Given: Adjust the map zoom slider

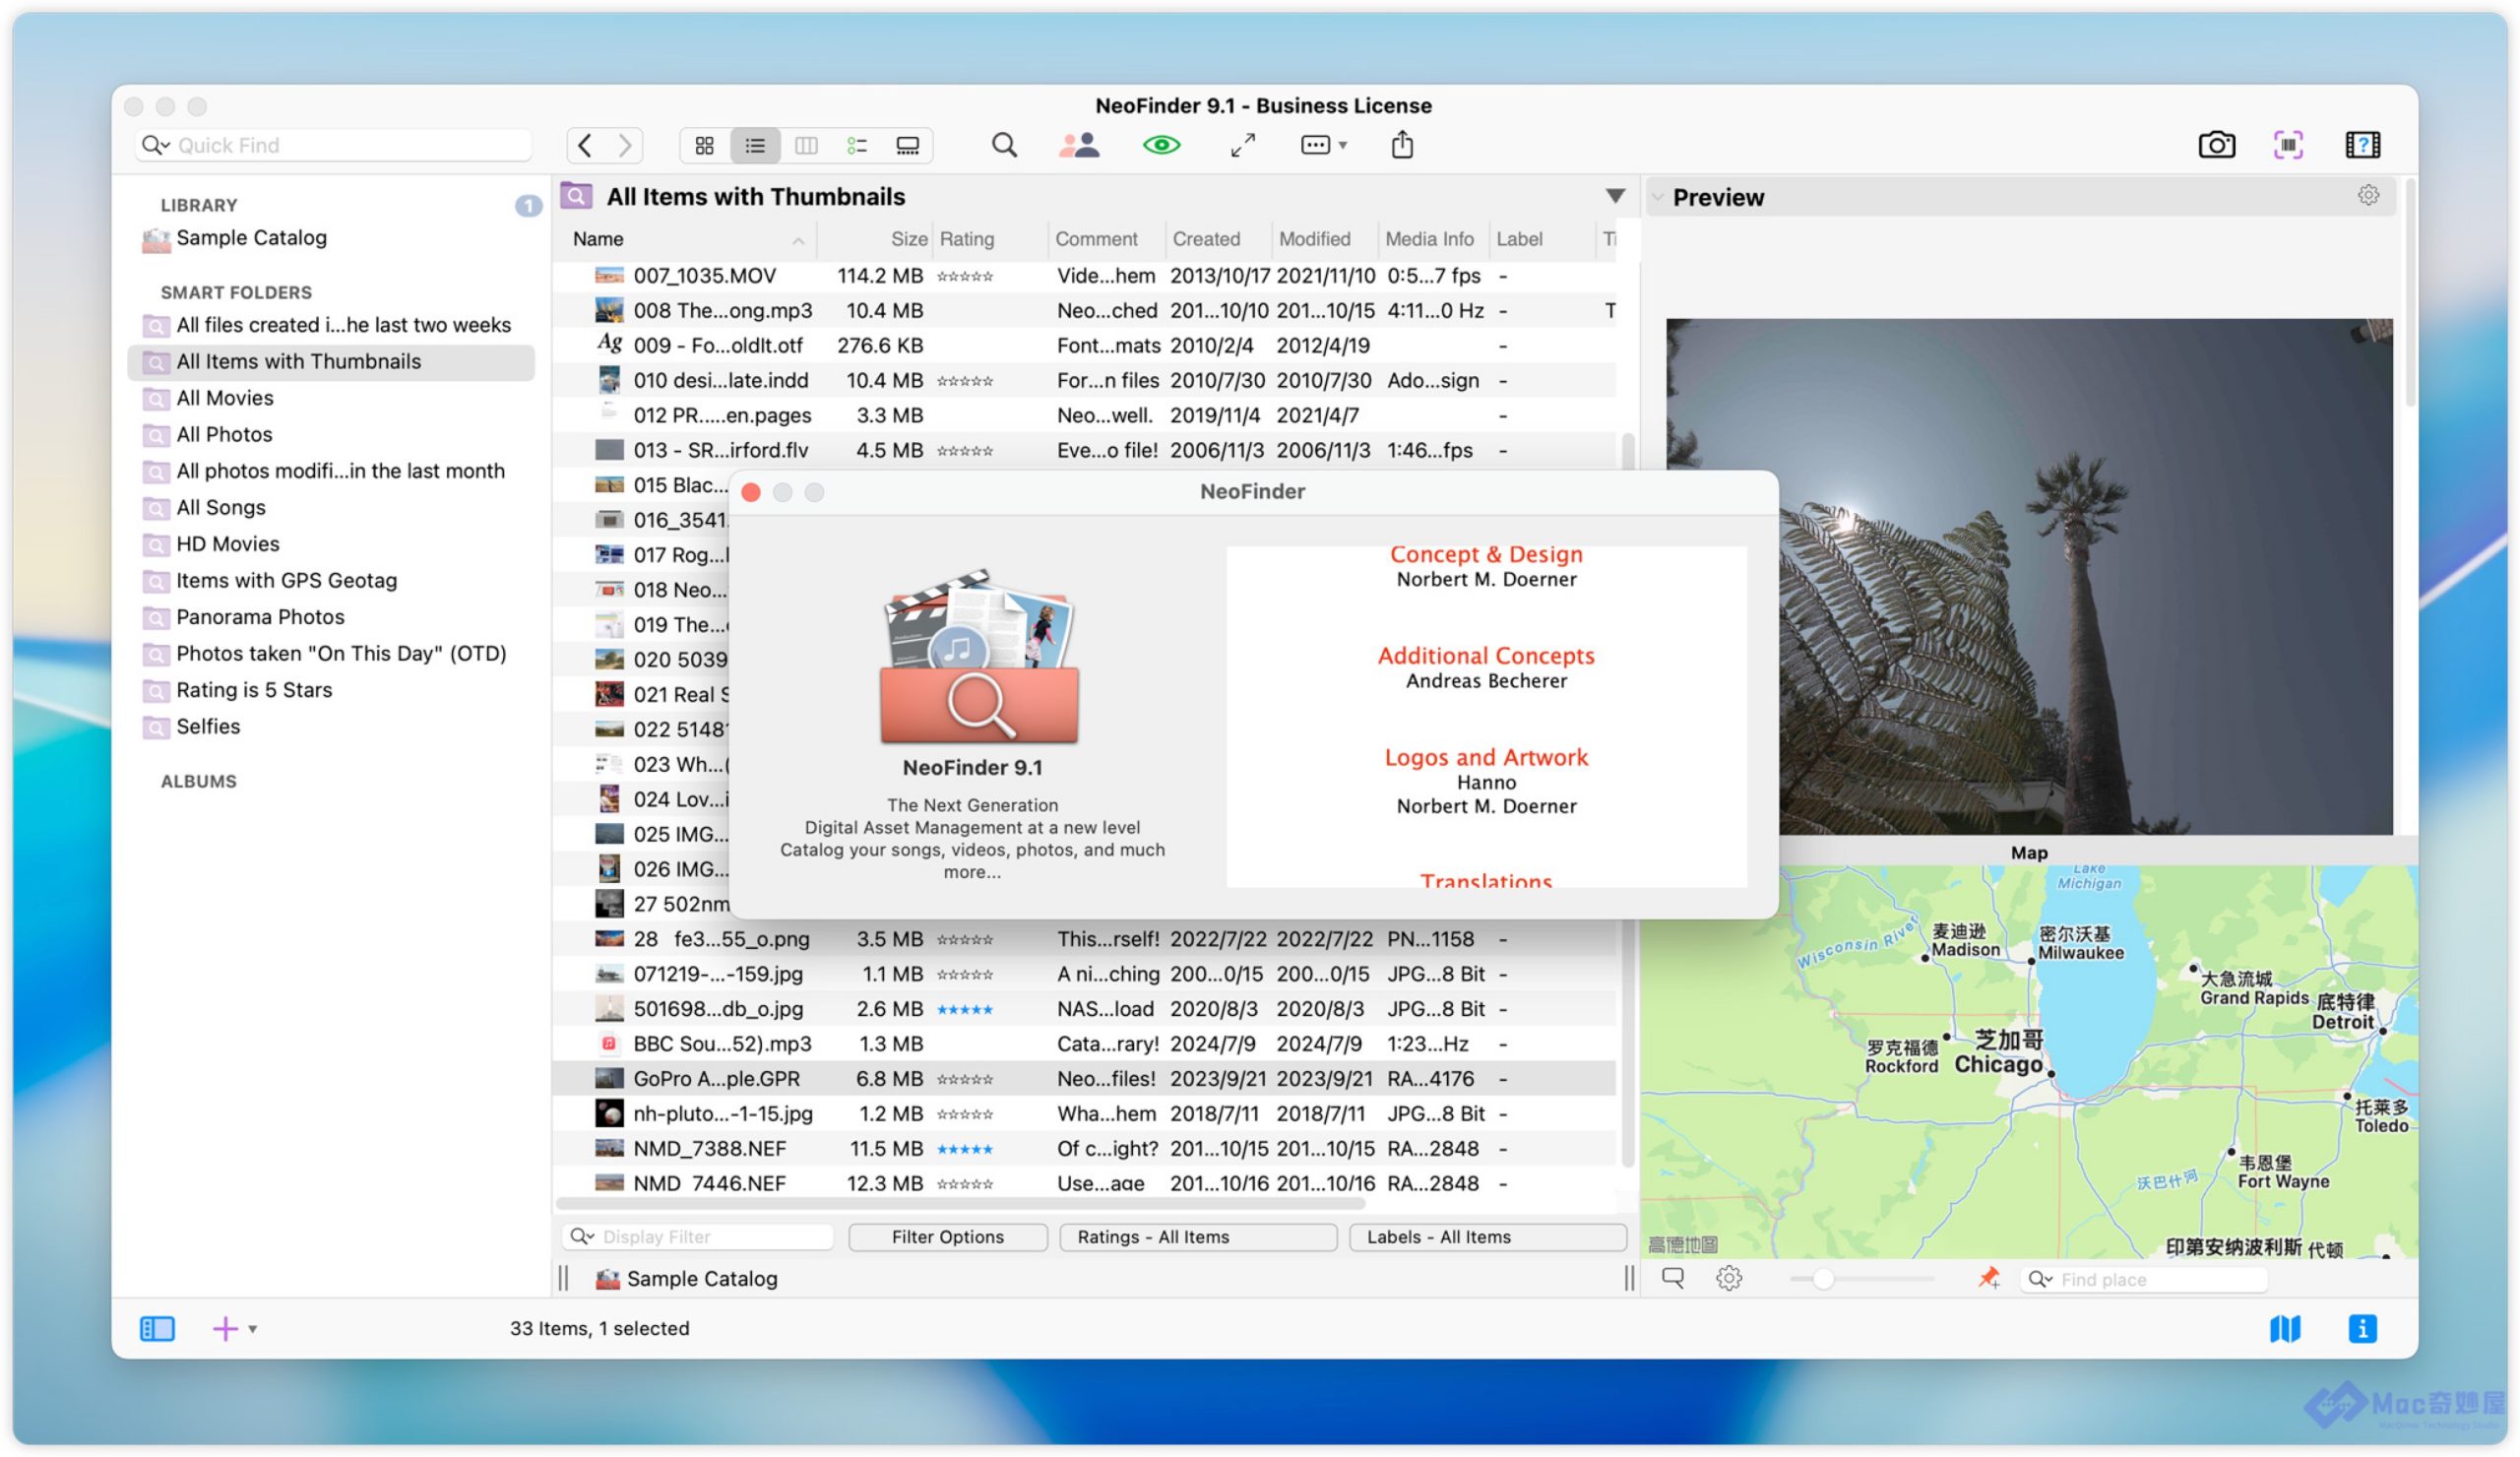Looking at the screenshot, I should [1822, 1279].
